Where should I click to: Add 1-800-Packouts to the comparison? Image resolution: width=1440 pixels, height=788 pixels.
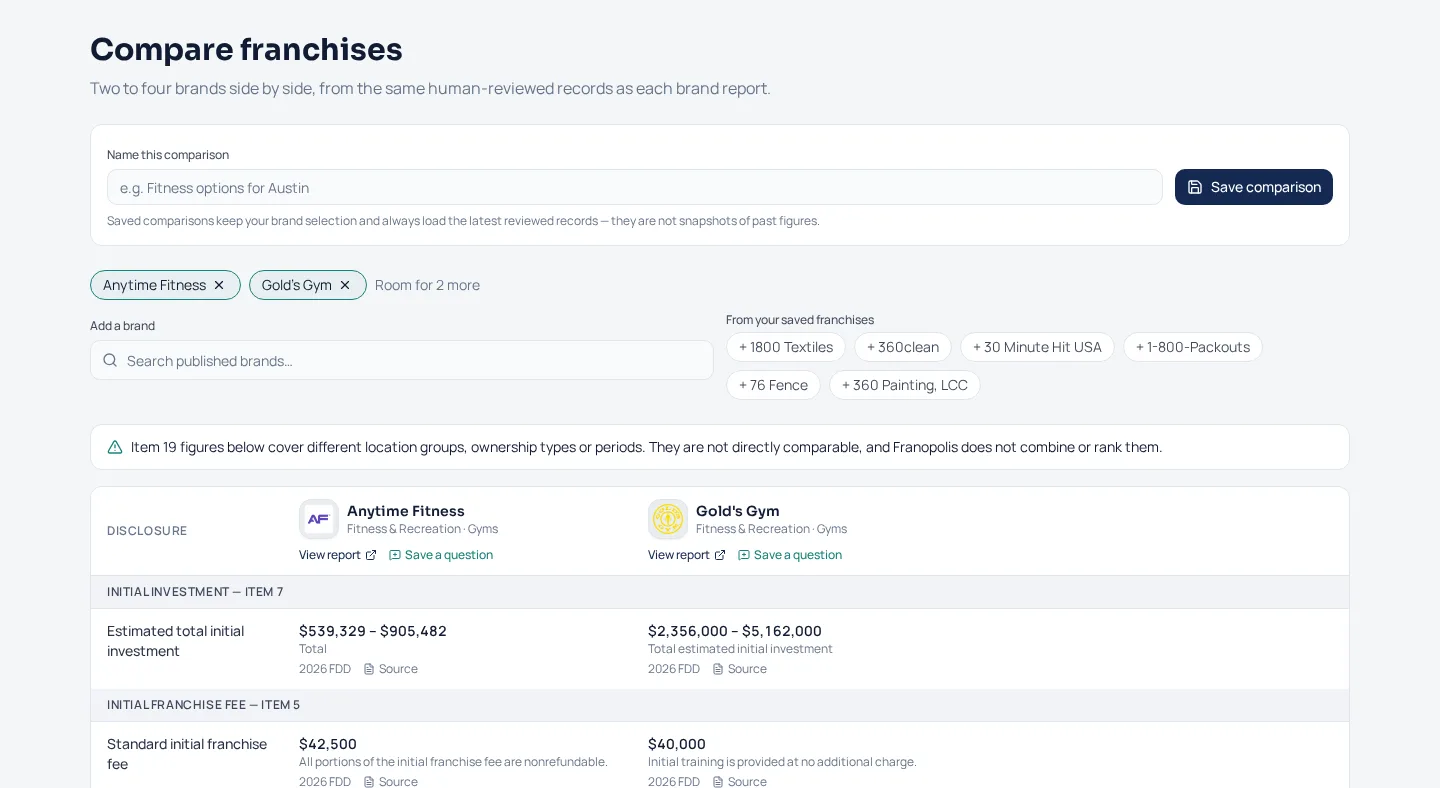(x=1193, y=347)
